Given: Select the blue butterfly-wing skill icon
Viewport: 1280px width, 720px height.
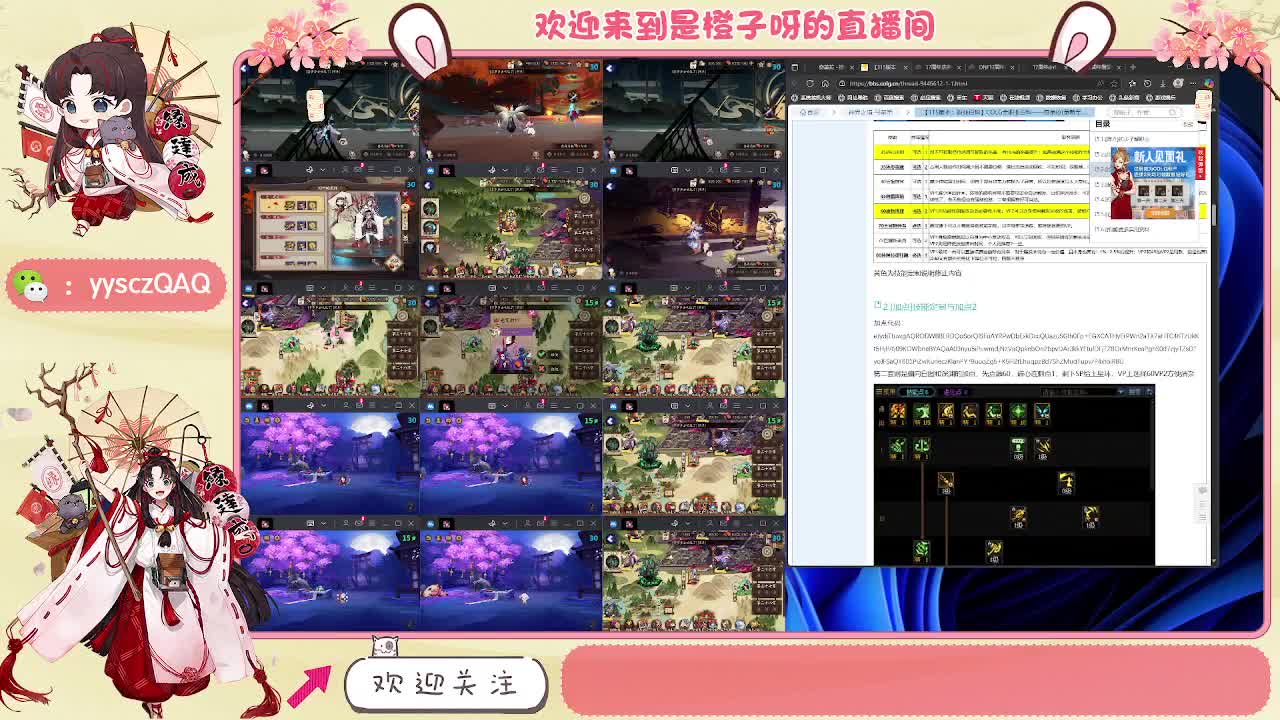Looking at the screenshot, I should [x=1042, y=411].
